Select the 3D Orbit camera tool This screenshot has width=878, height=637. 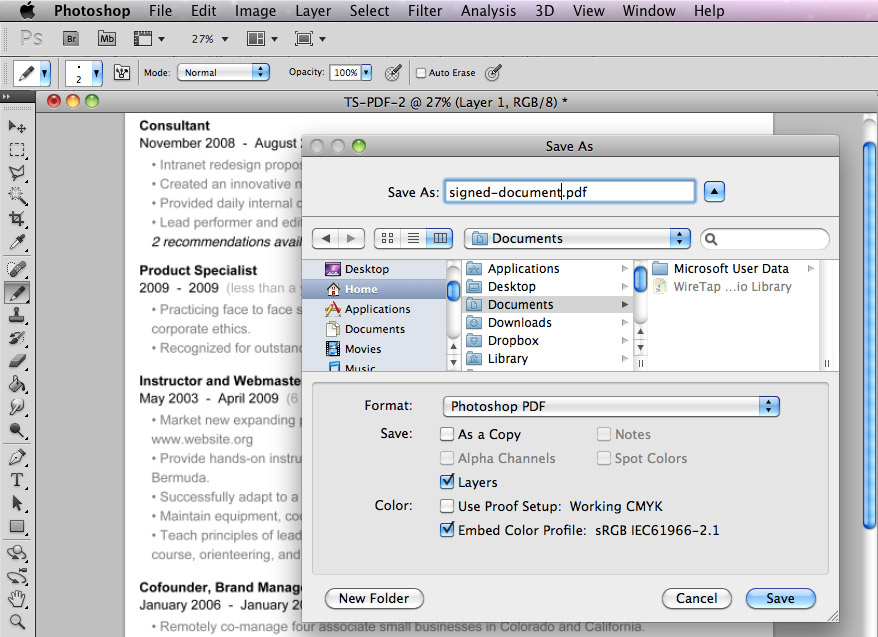pyautogui.click(x=17, y=577)
